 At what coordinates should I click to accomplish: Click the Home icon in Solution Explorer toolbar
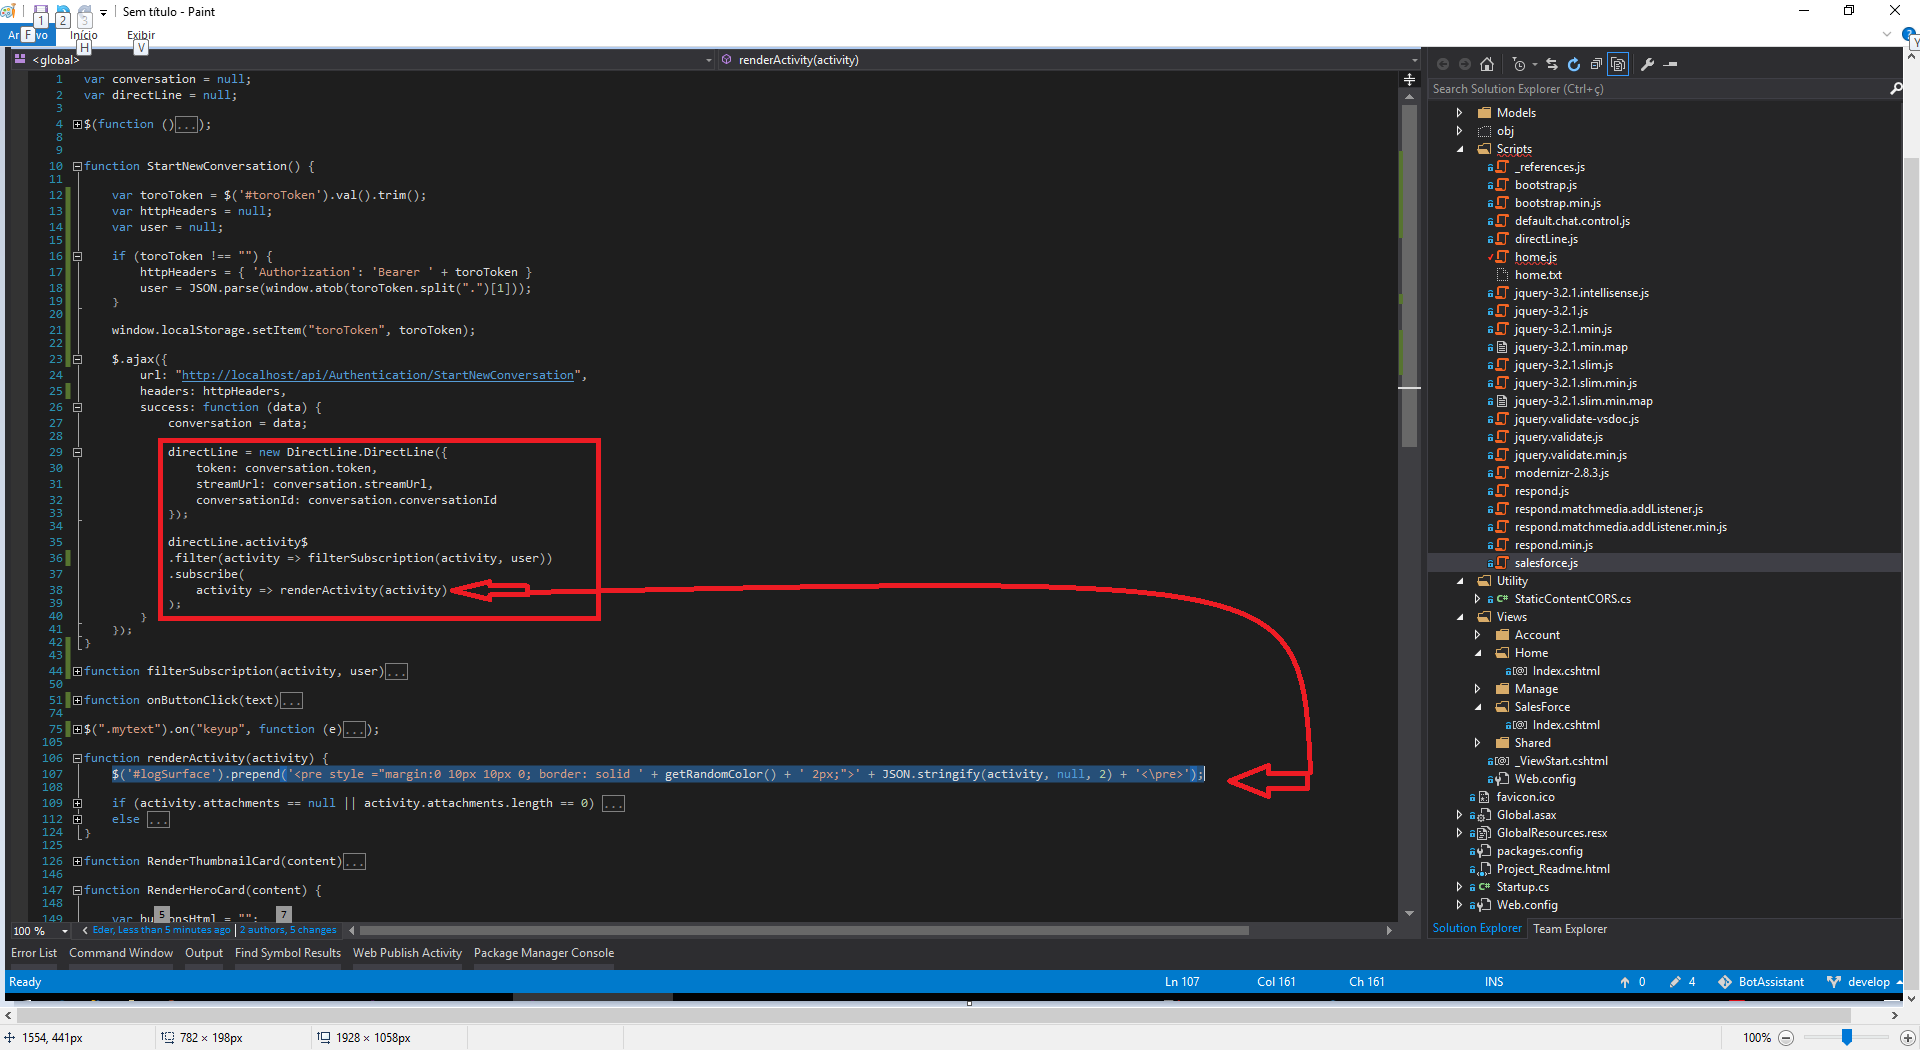click(1487, 64)
